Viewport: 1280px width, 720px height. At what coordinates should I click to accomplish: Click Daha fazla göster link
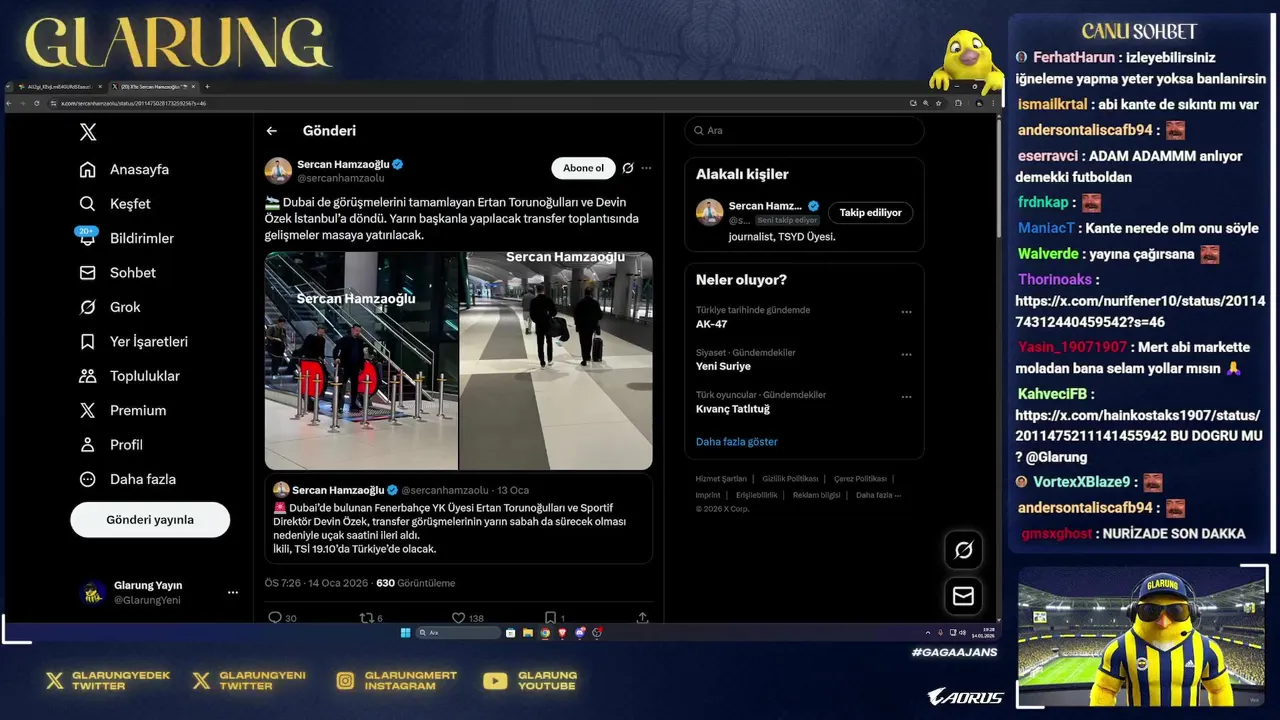(736, 442)
